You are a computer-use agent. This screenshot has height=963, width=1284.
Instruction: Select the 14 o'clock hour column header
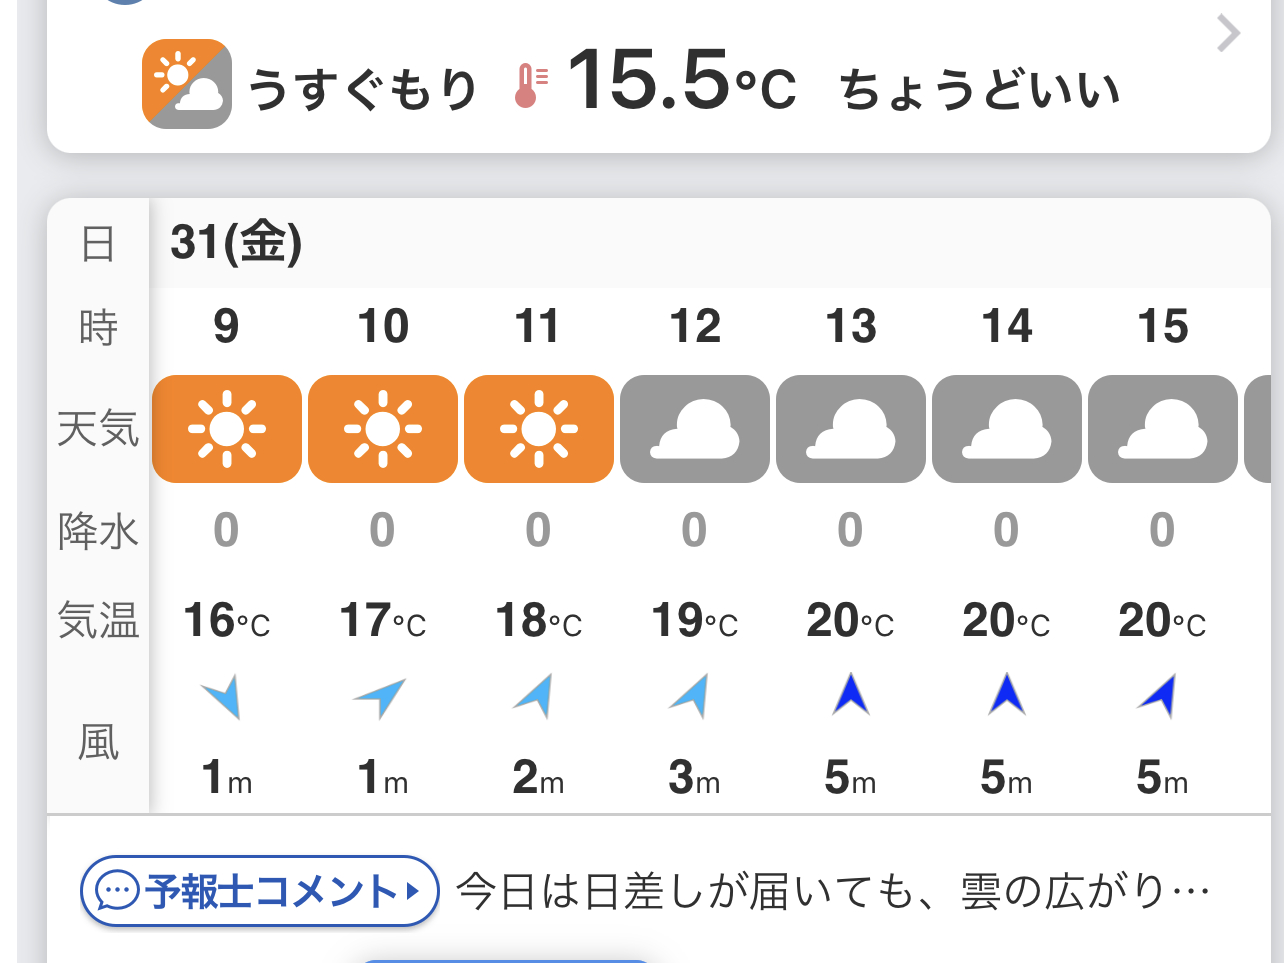coord(1007,326)
